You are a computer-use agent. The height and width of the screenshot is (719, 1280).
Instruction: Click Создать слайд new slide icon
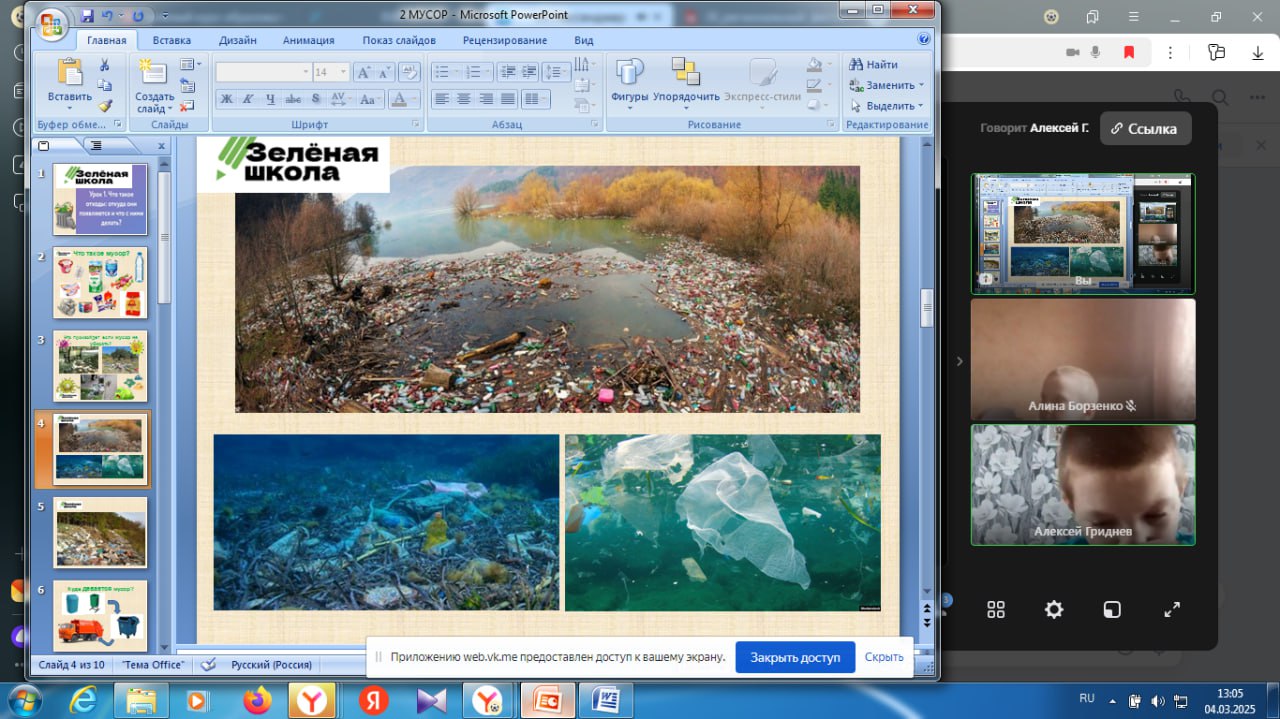(154, 72)
